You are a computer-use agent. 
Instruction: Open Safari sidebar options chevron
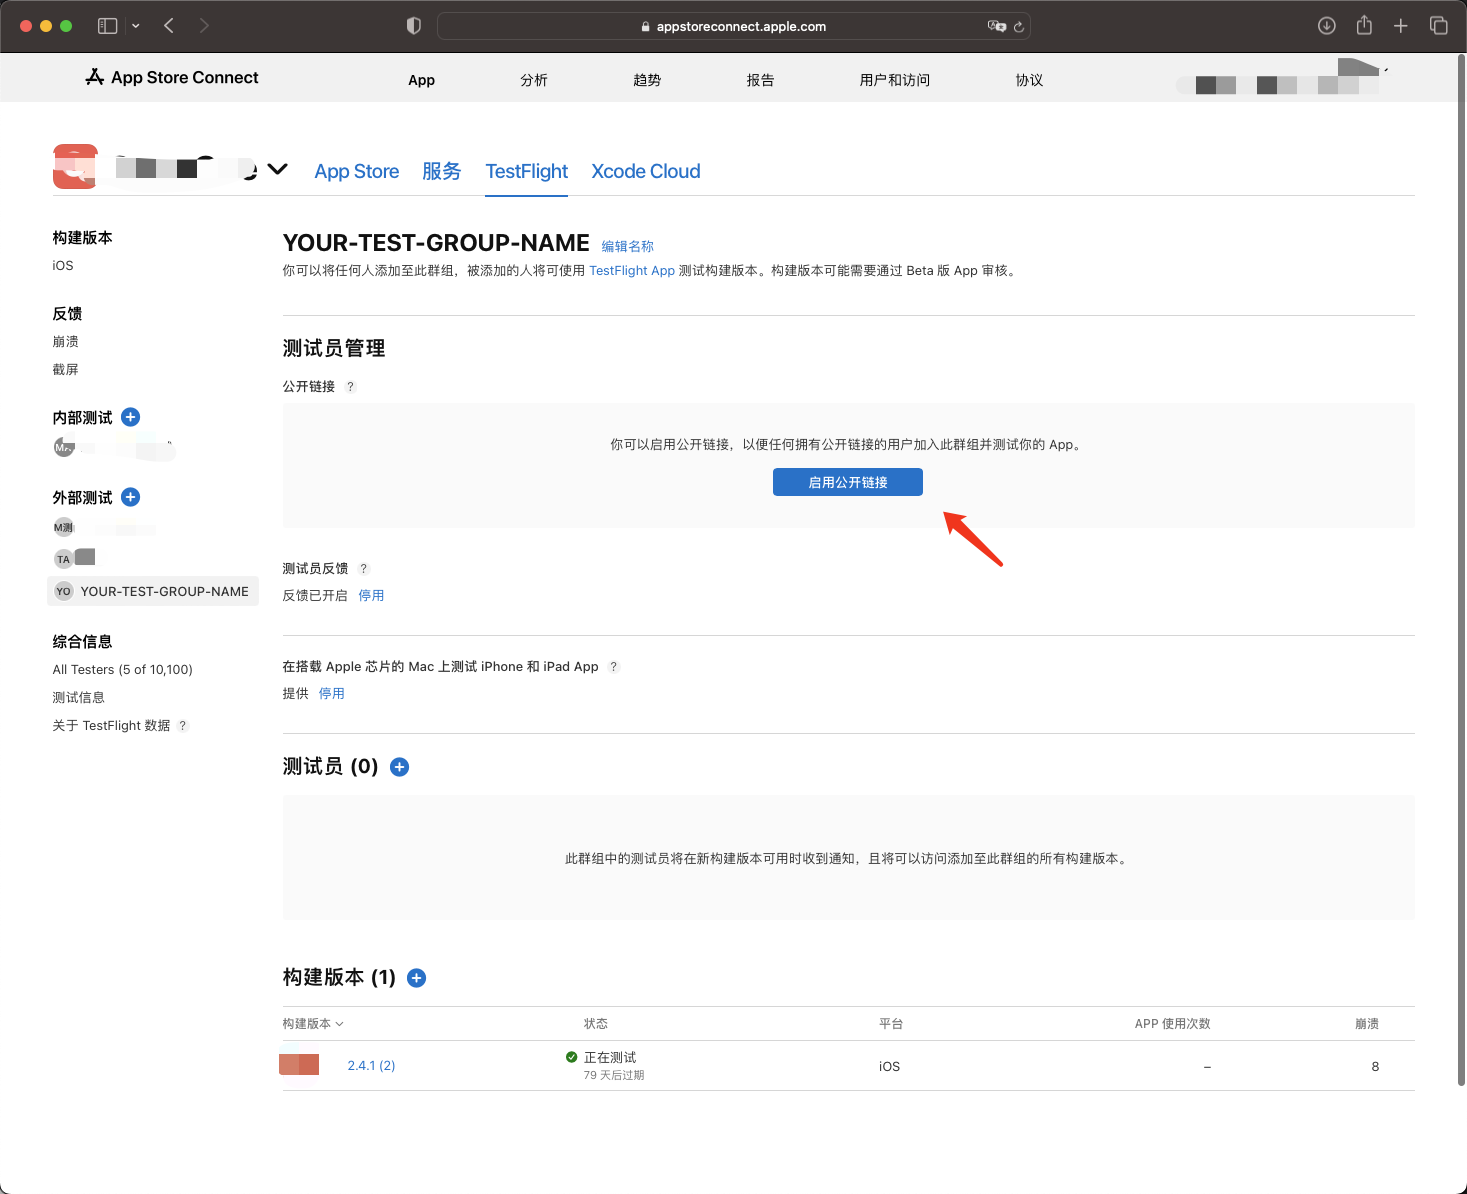click(135, 26)
